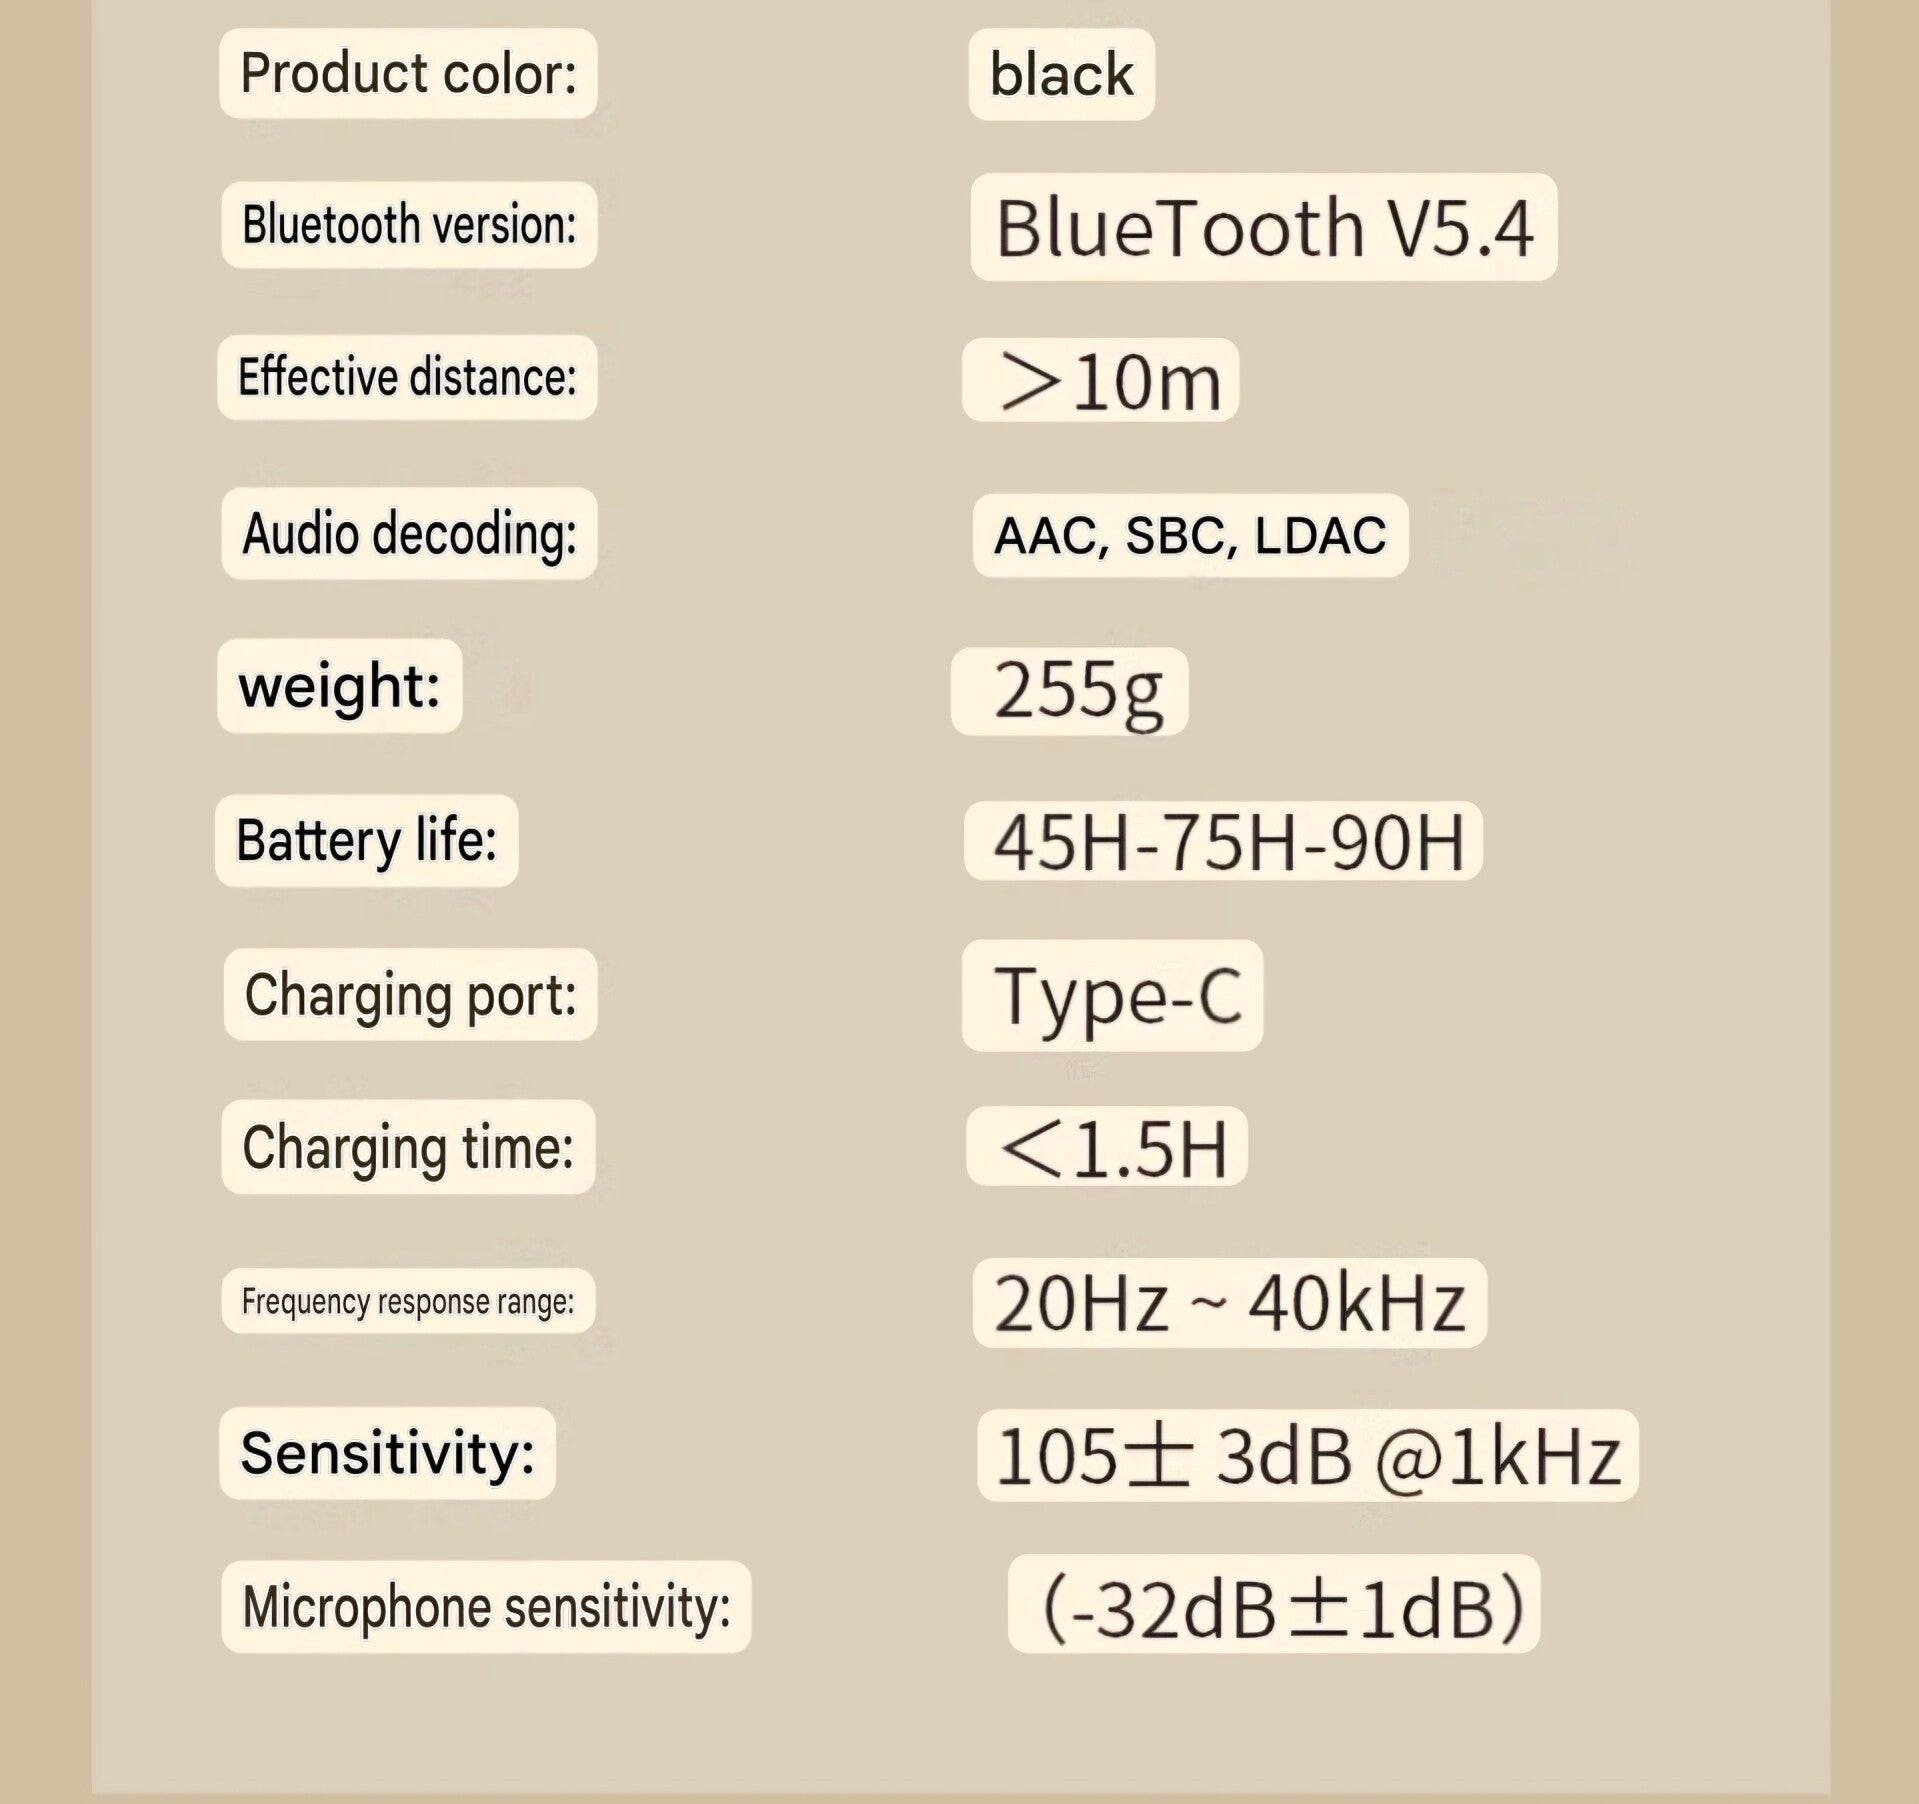
Task: Select the "20Hz ~ 40kHz" value
Action: [x=1229, y=1303]
